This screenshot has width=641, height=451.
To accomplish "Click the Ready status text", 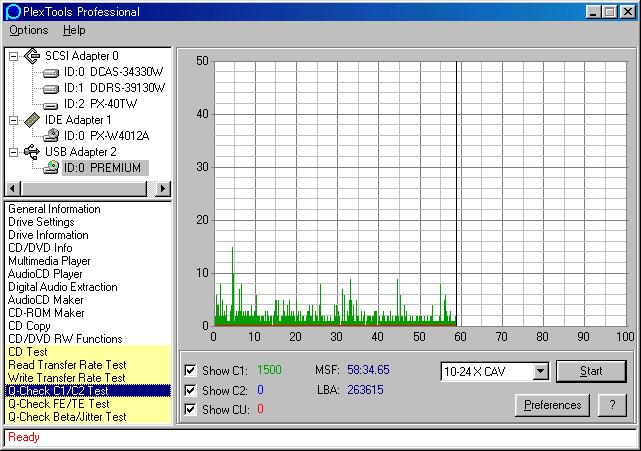I will coord(24,437).
